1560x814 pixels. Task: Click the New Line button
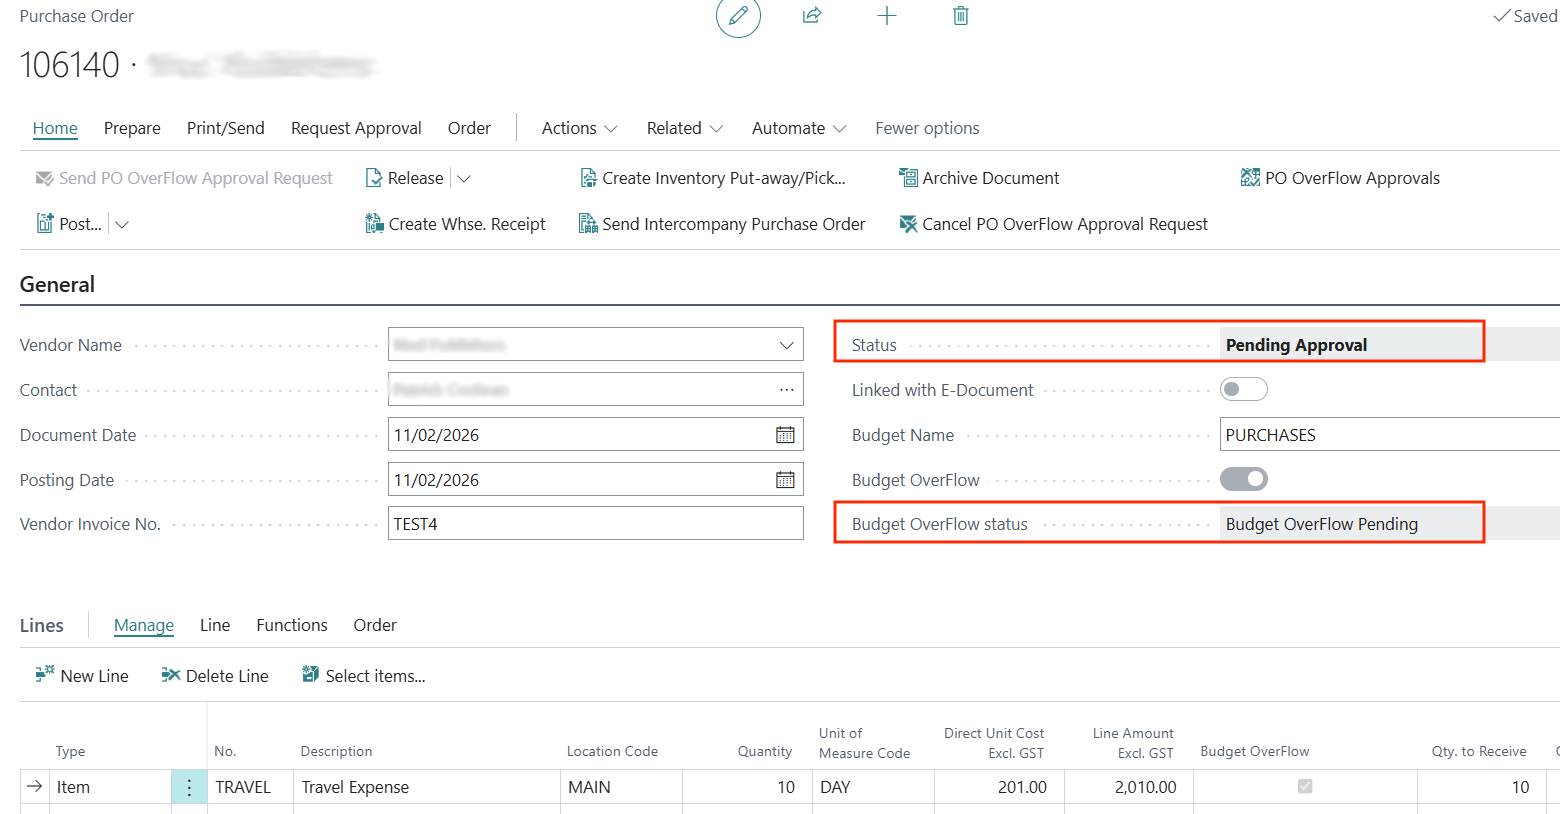coord(82,676)
